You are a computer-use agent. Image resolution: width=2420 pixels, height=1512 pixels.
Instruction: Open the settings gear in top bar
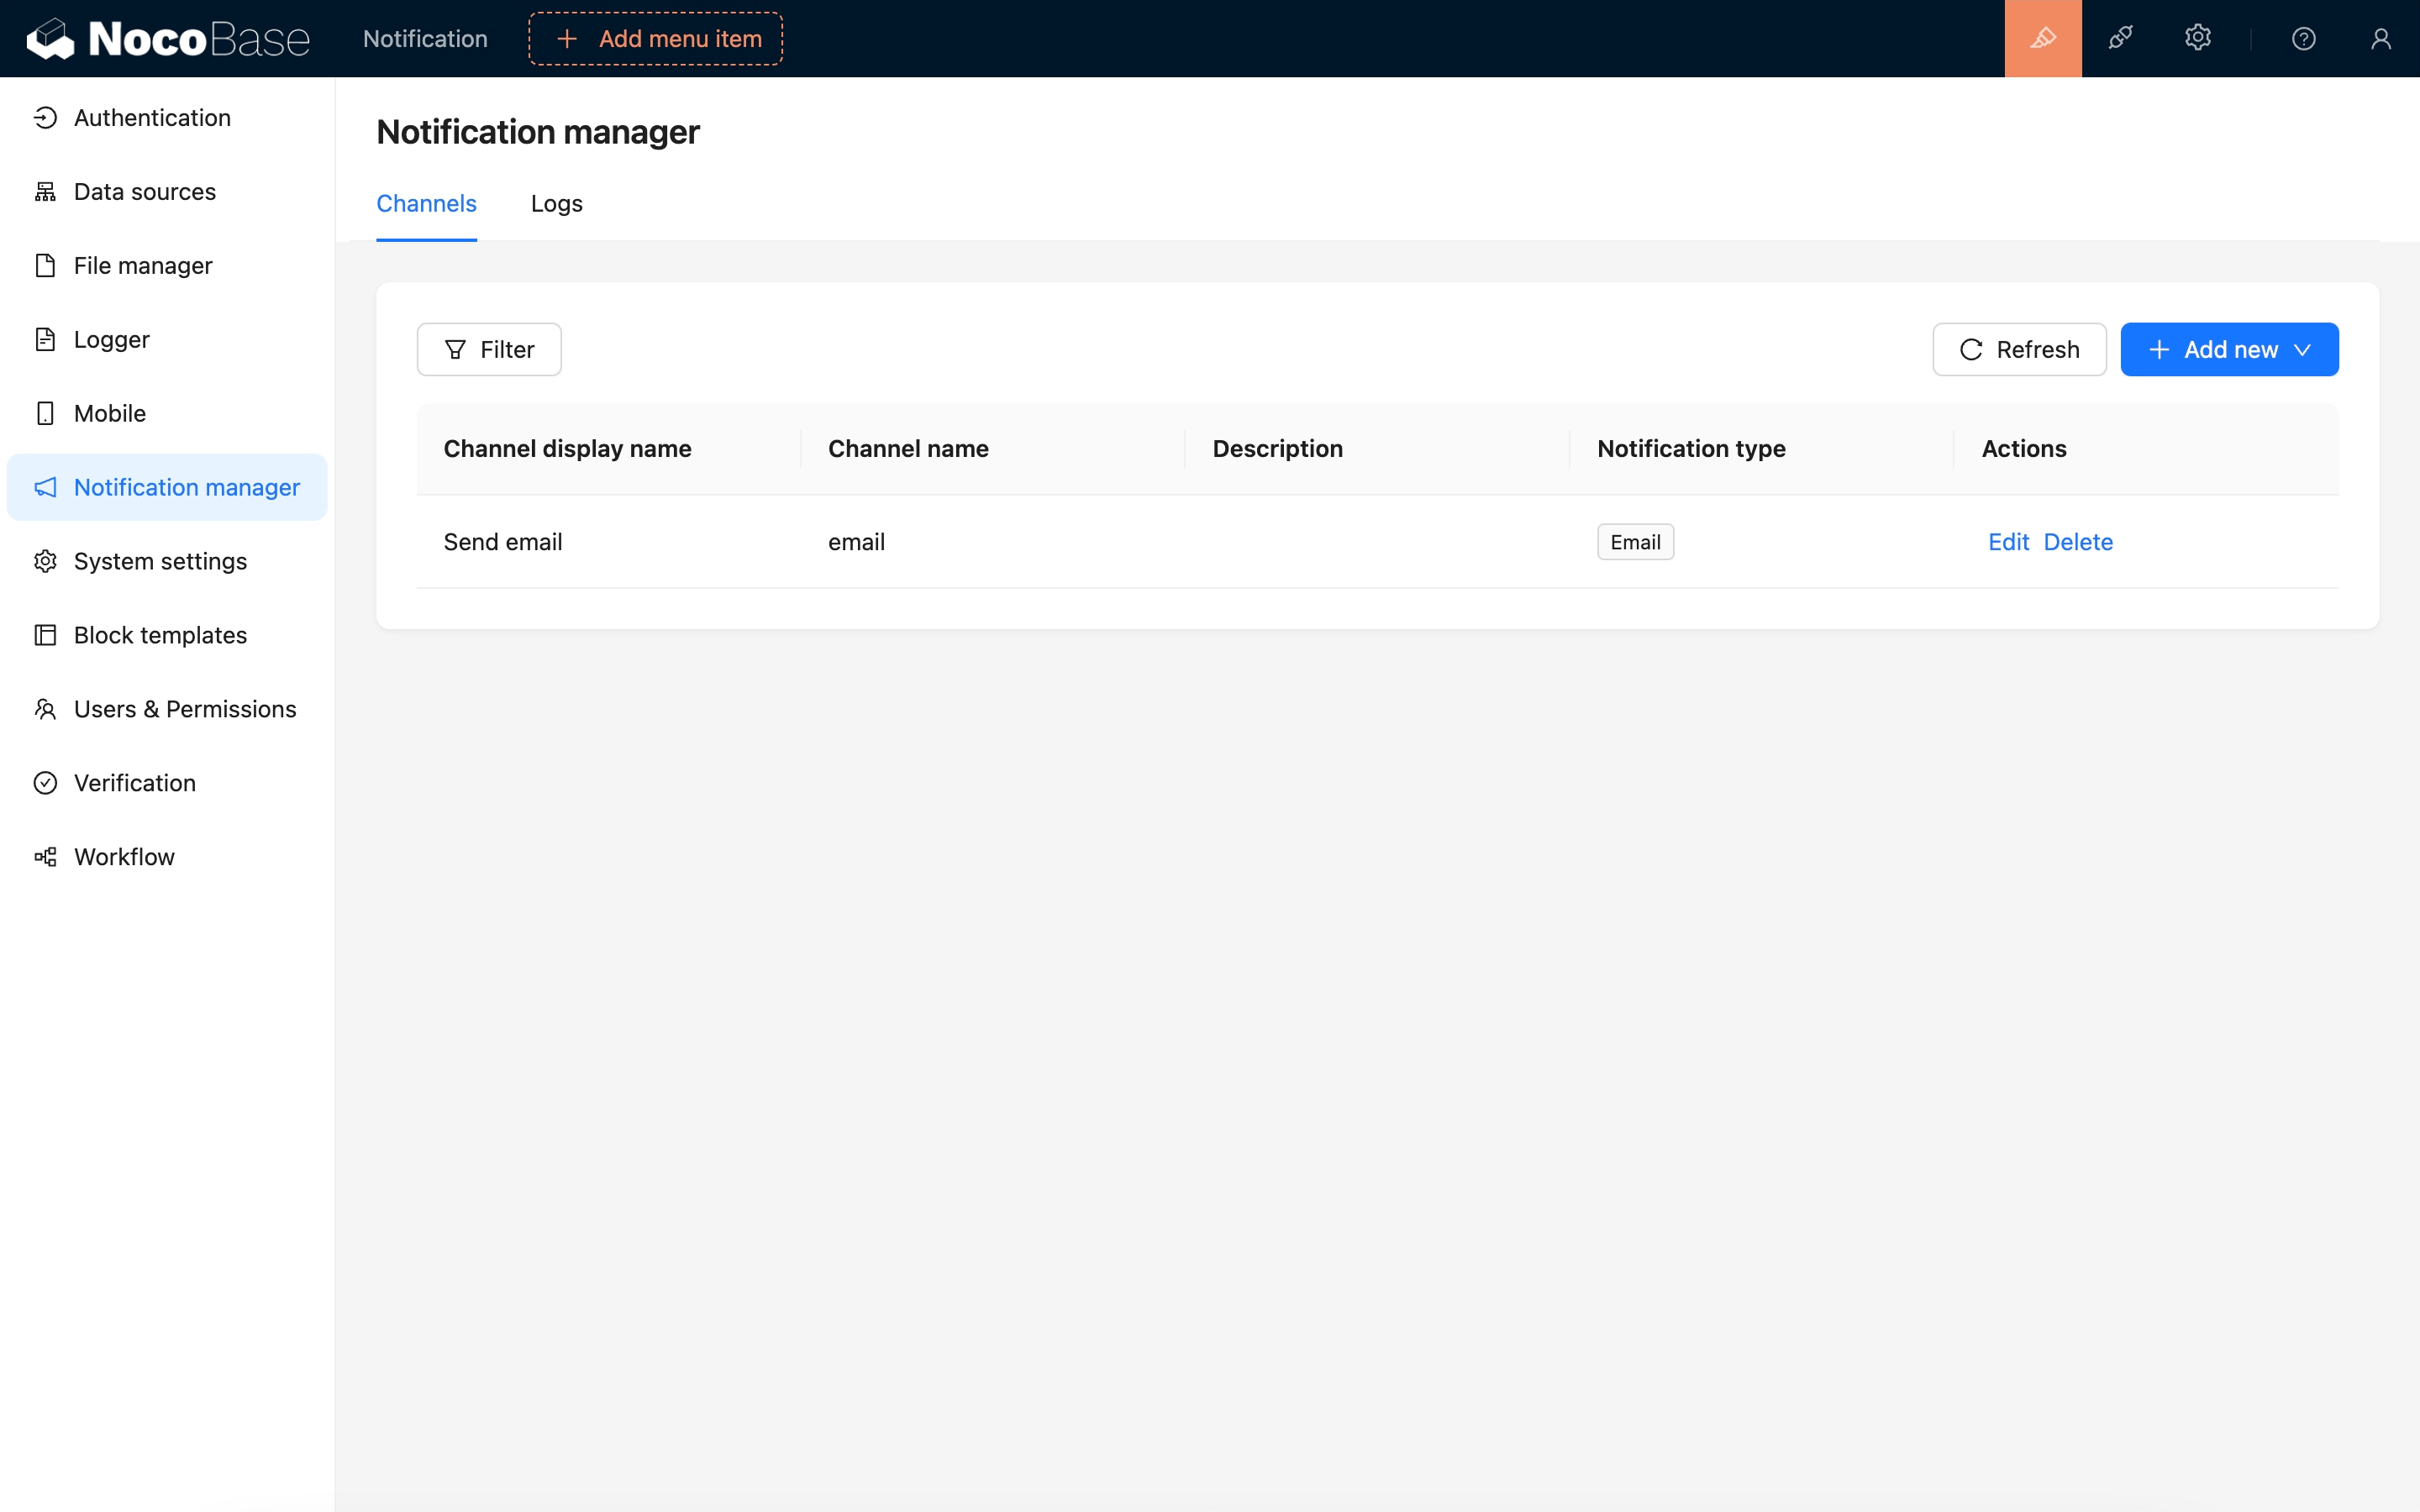coord(2197,38)
